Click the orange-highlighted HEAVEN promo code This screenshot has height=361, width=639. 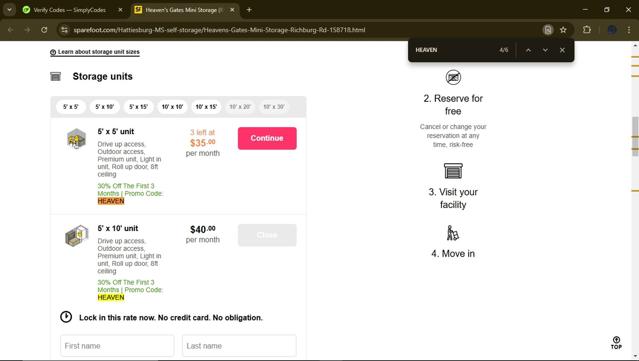pyautogui.click(x=111, y=201)
